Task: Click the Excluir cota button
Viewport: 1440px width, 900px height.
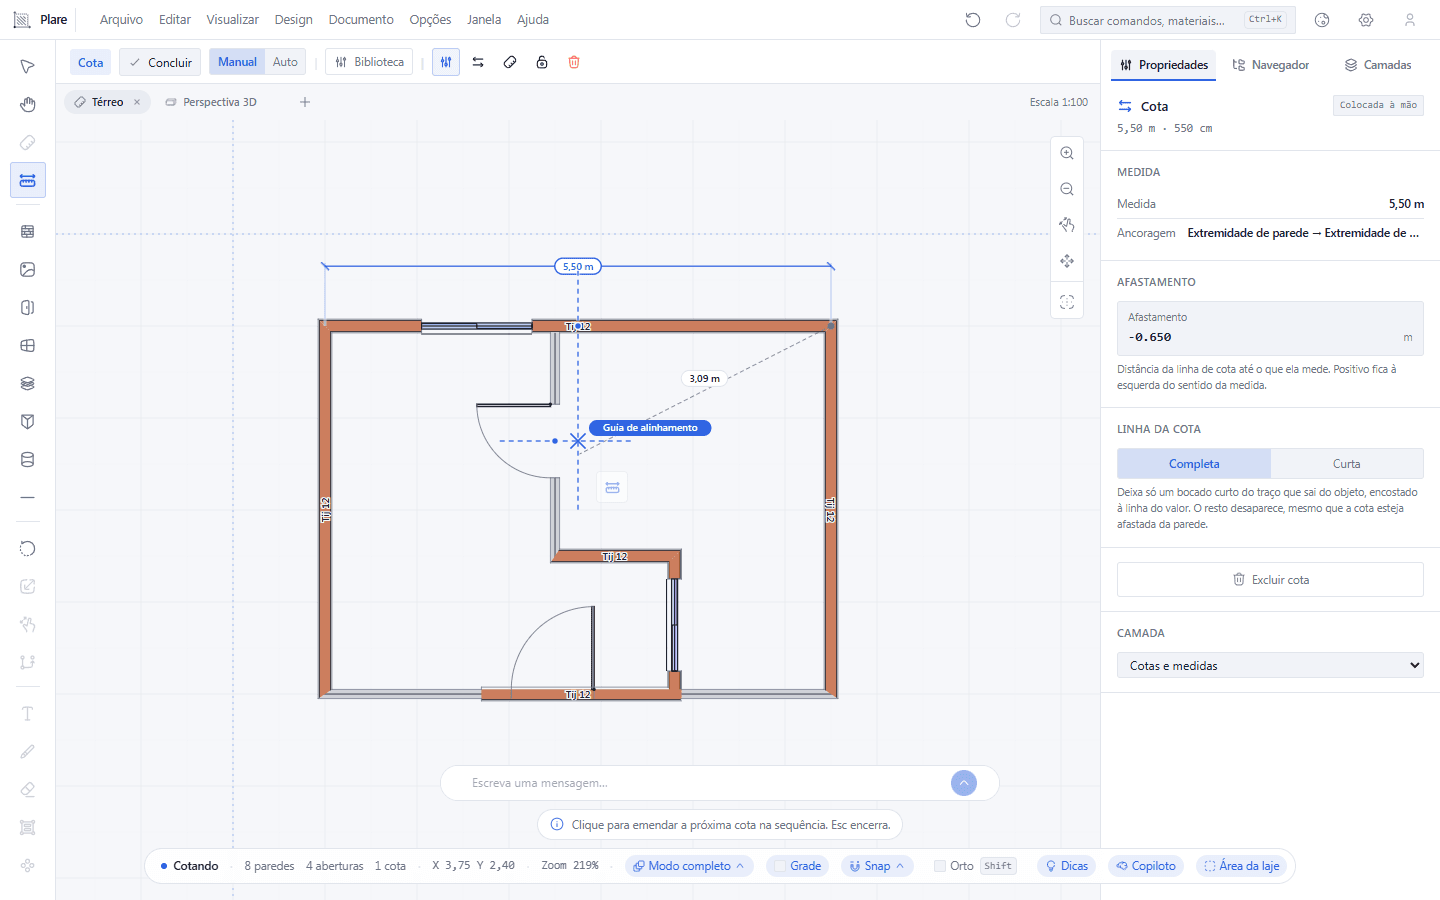Action: 1270,580
